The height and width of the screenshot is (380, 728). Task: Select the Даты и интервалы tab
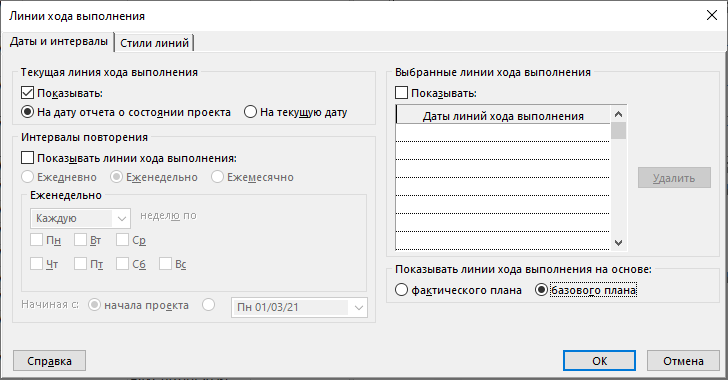(58, 41)
